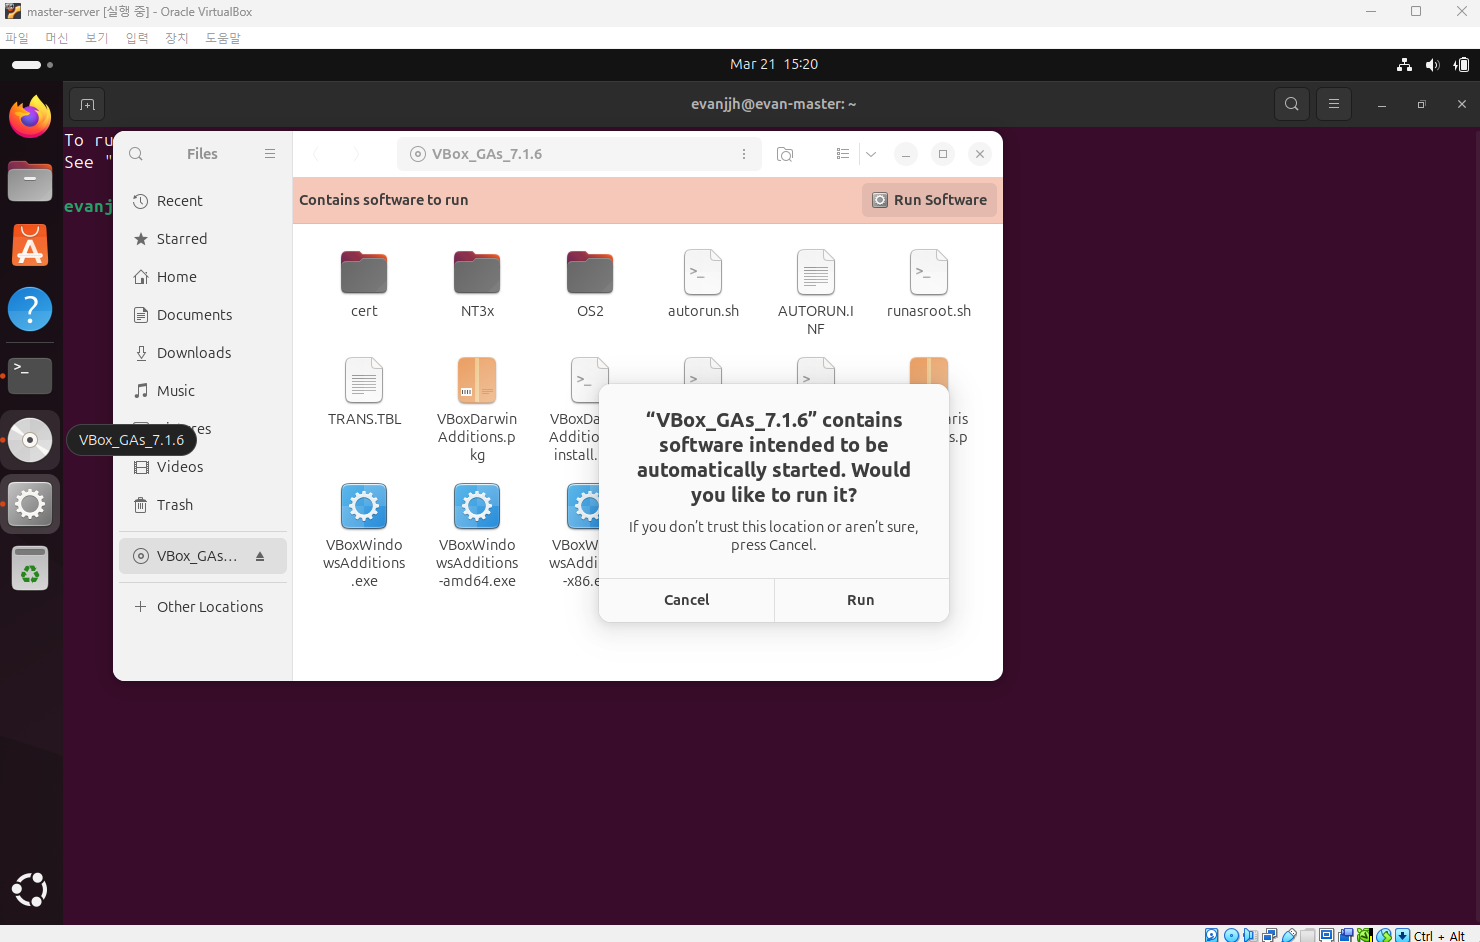Screen dimensions: 1480x942
Task: Open Show Apps in the dock
Action: (x=30, y=889)
